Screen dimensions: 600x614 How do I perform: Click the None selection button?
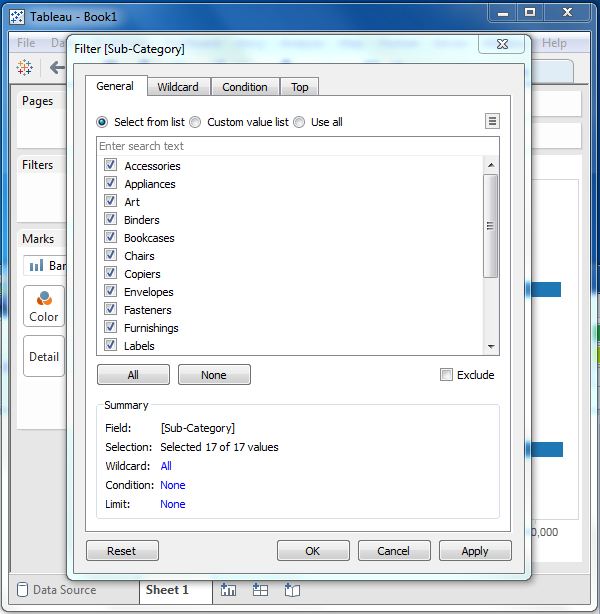click(x=214, y=375)
